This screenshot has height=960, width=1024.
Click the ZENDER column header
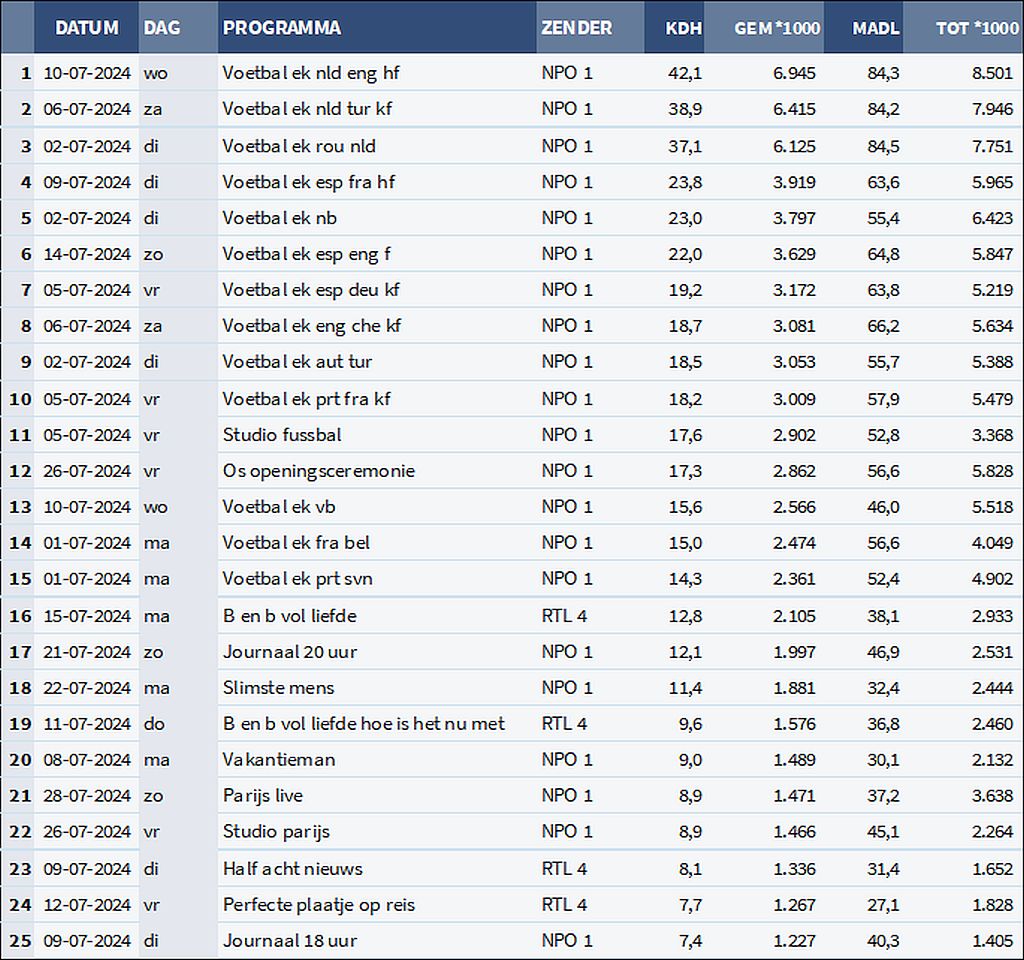(x=590, y=27)
